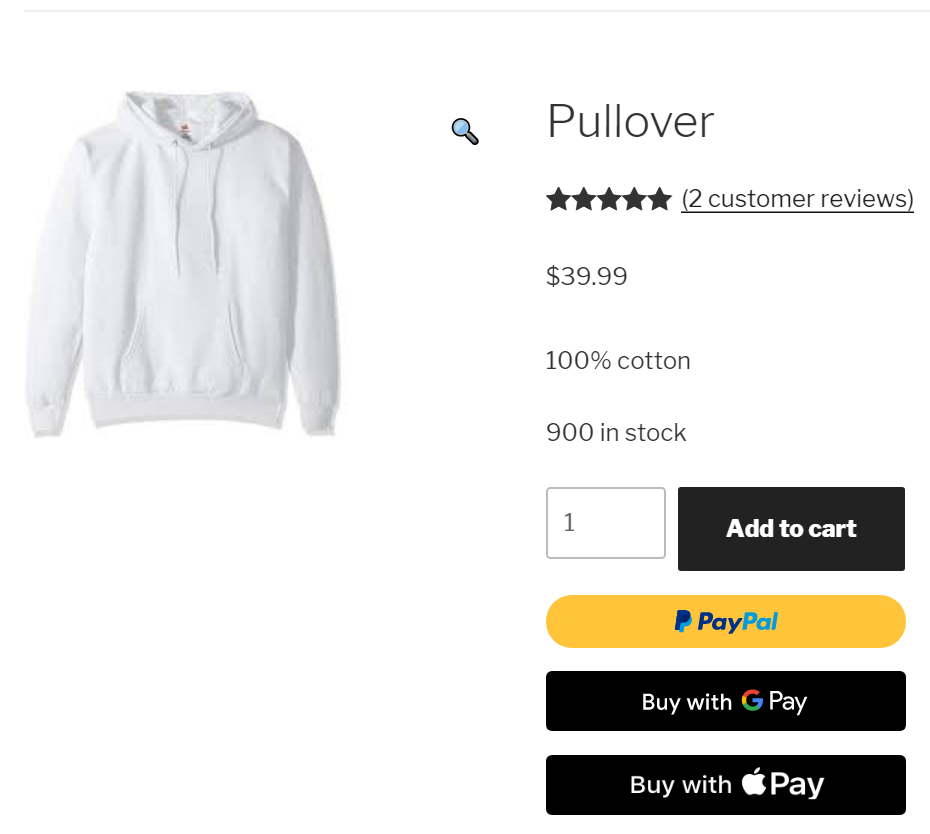Click the first star in the rating
930x834 pixels.
click(x=558, y=199)
